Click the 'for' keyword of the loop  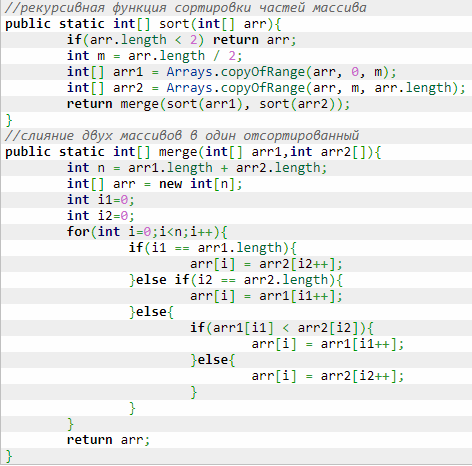[78, 231]
